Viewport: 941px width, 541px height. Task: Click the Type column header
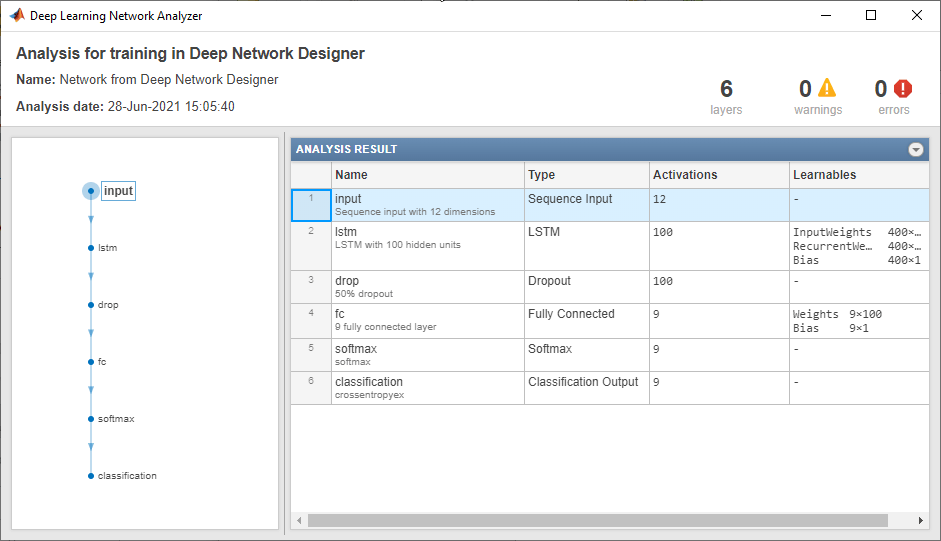[586, 175]
